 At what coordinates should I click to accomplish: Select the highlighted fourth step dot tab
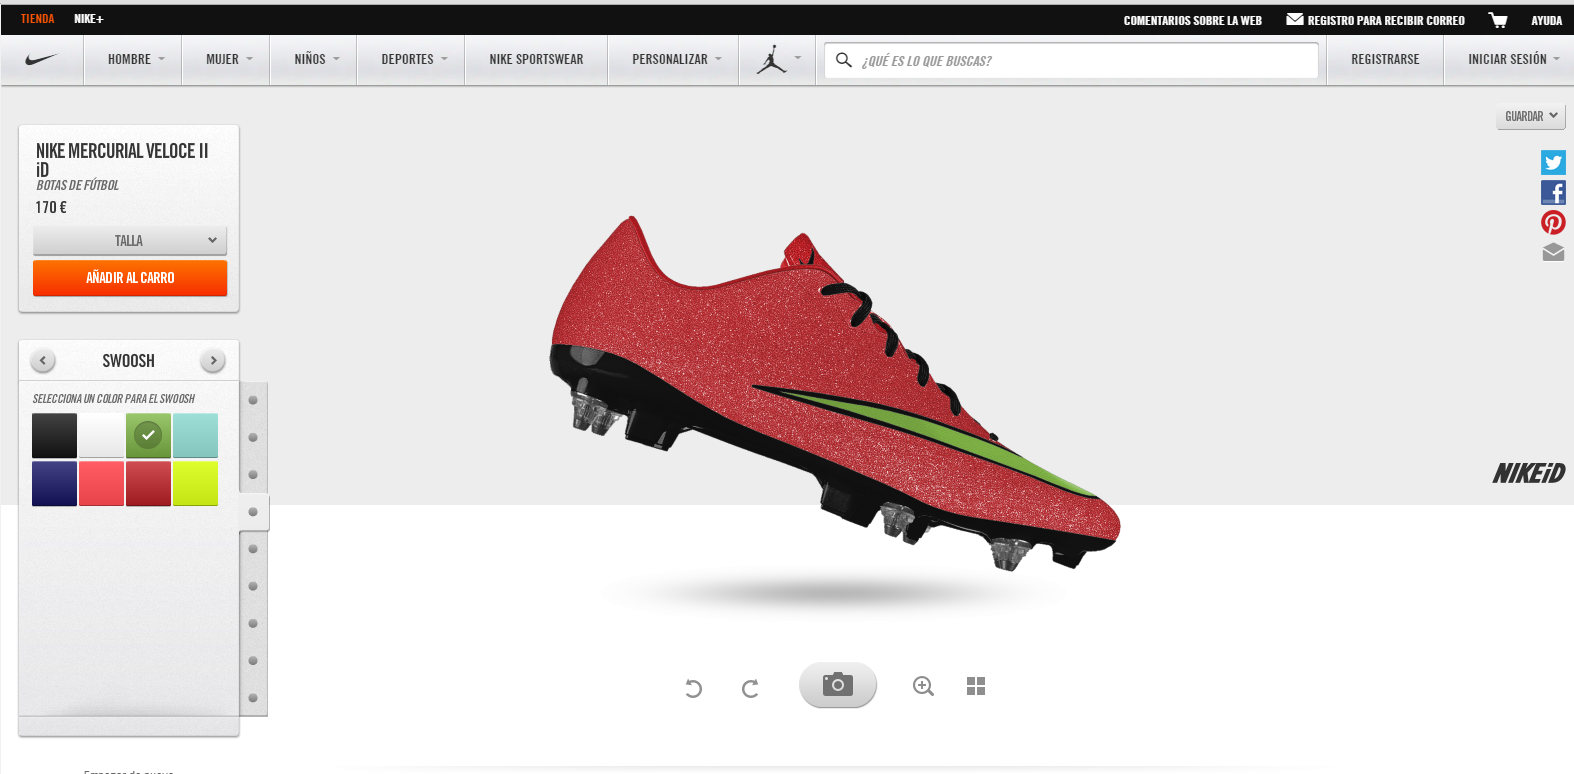click(x=253, y=512)
